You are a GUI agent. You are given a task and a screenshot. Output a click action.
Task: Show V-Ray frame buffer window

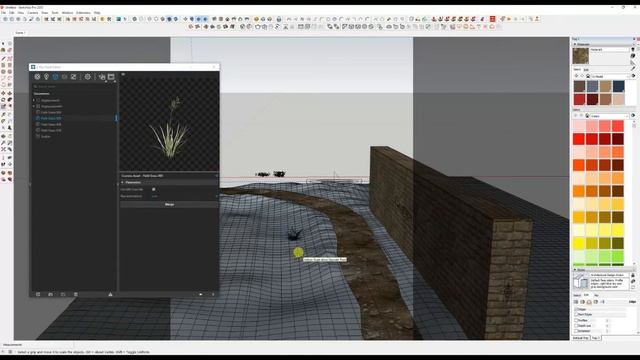click(x=111, y=77)
